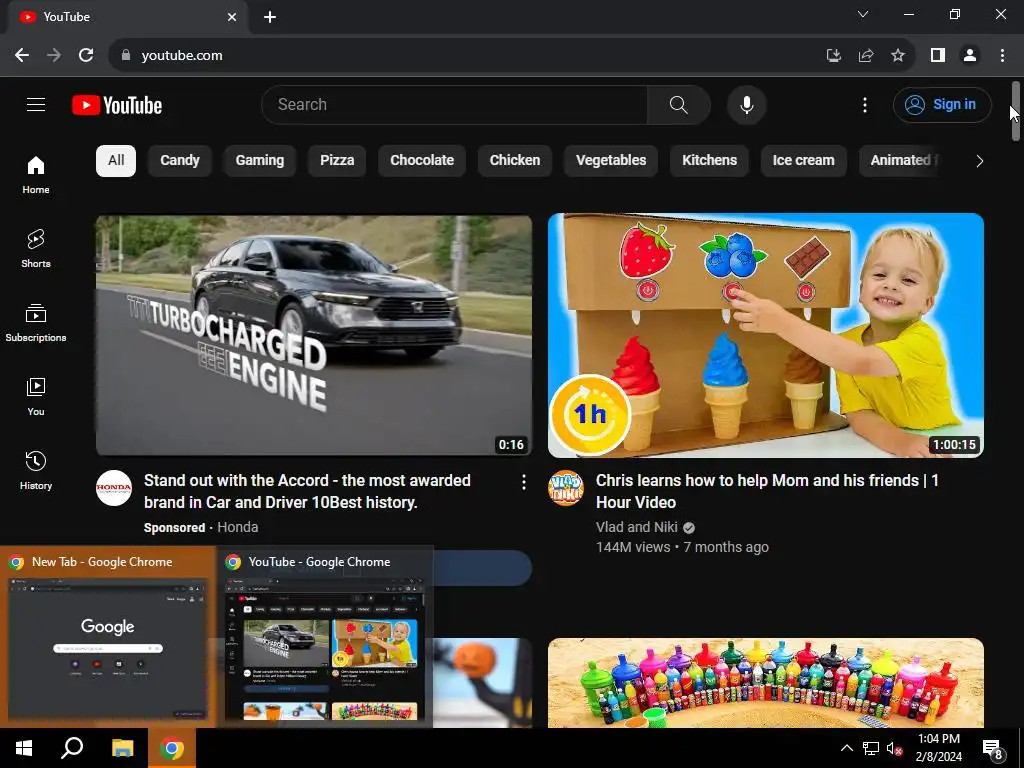Open the Chrome profile icon

[970, 56]
